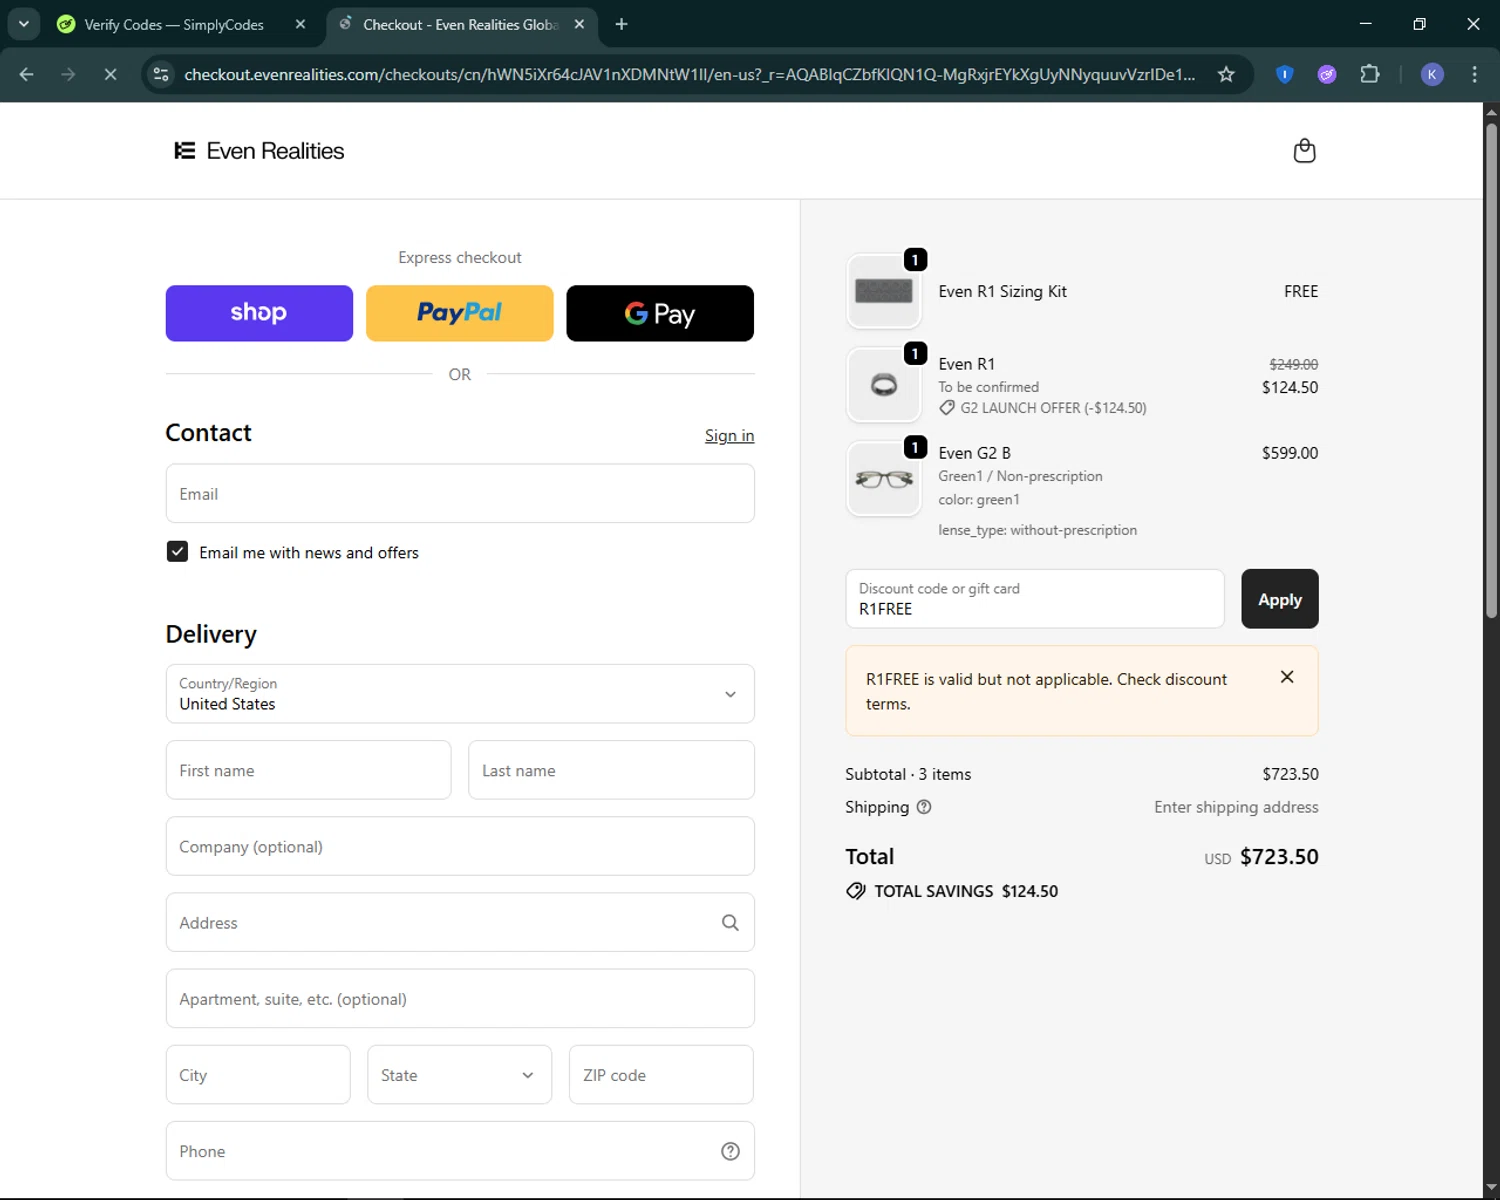Focus the Email input field

pyautogui.click(x=460, y=493)
